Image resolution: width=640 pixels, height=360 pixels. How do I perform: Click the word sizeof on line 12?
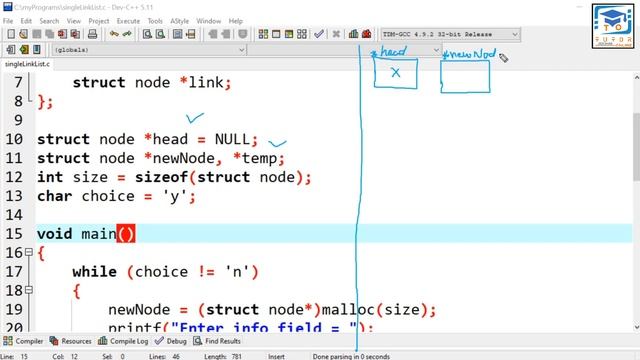click(x=161, y=177)
